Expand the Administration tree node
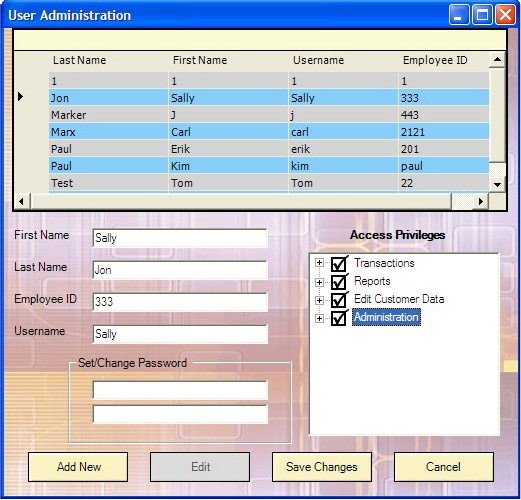The image size is (521, 500). (319, 319)
